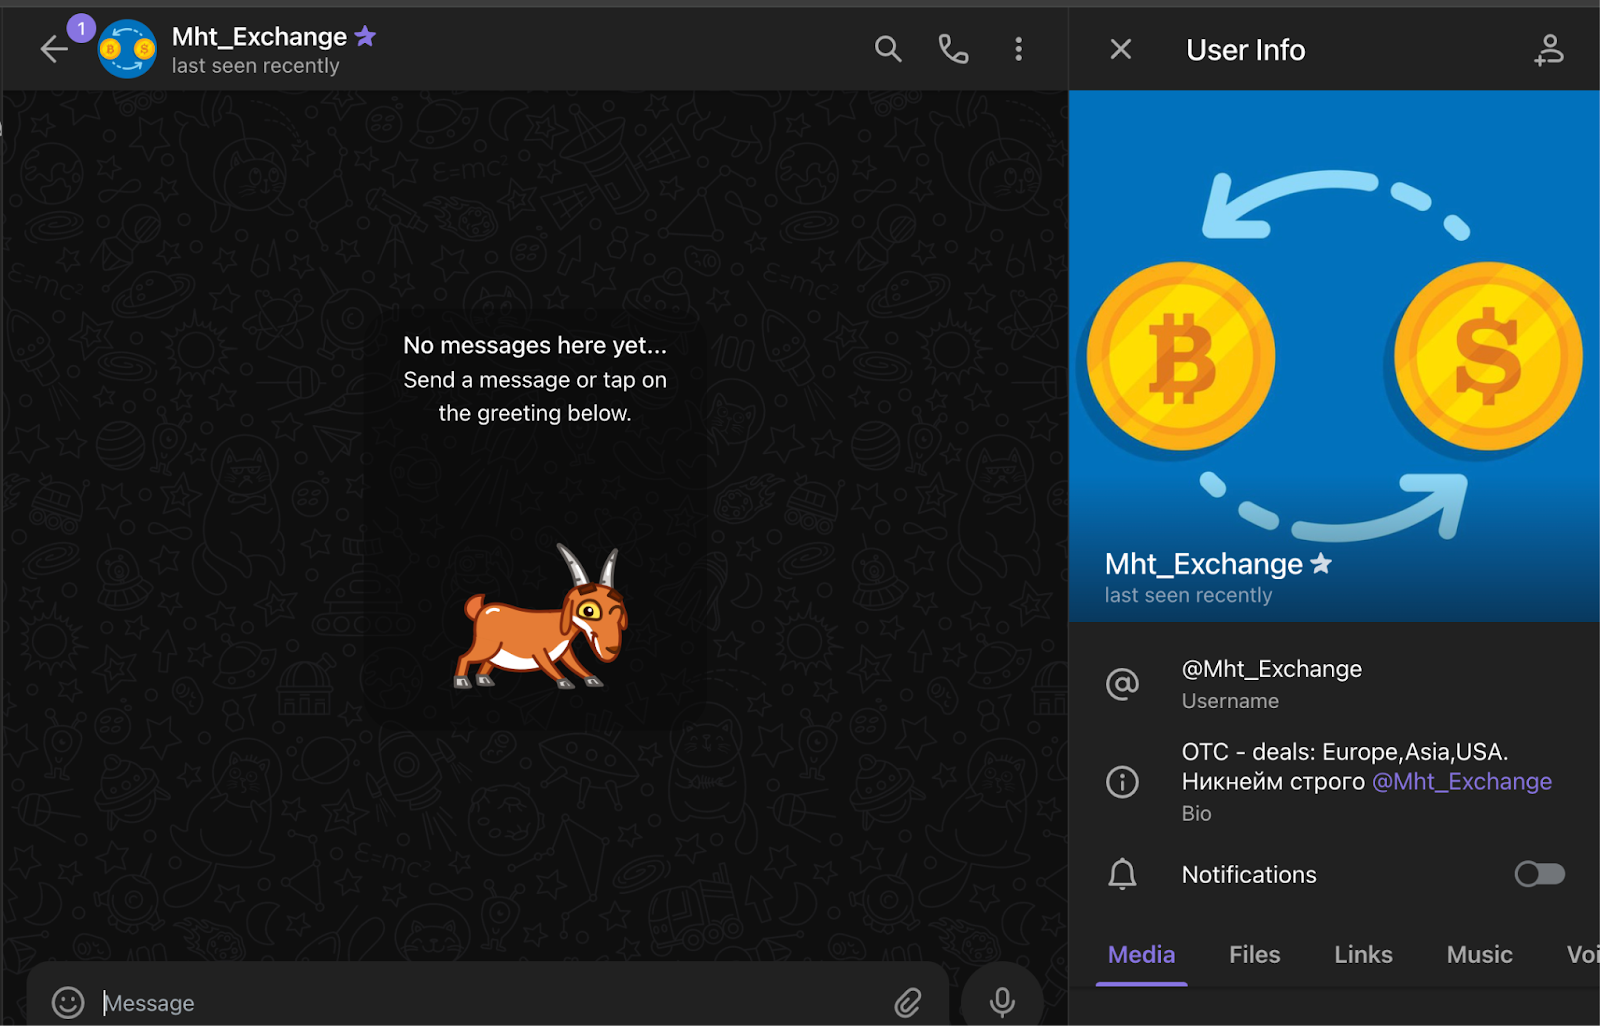Click the unread badge showing 1

pos(81,28)
